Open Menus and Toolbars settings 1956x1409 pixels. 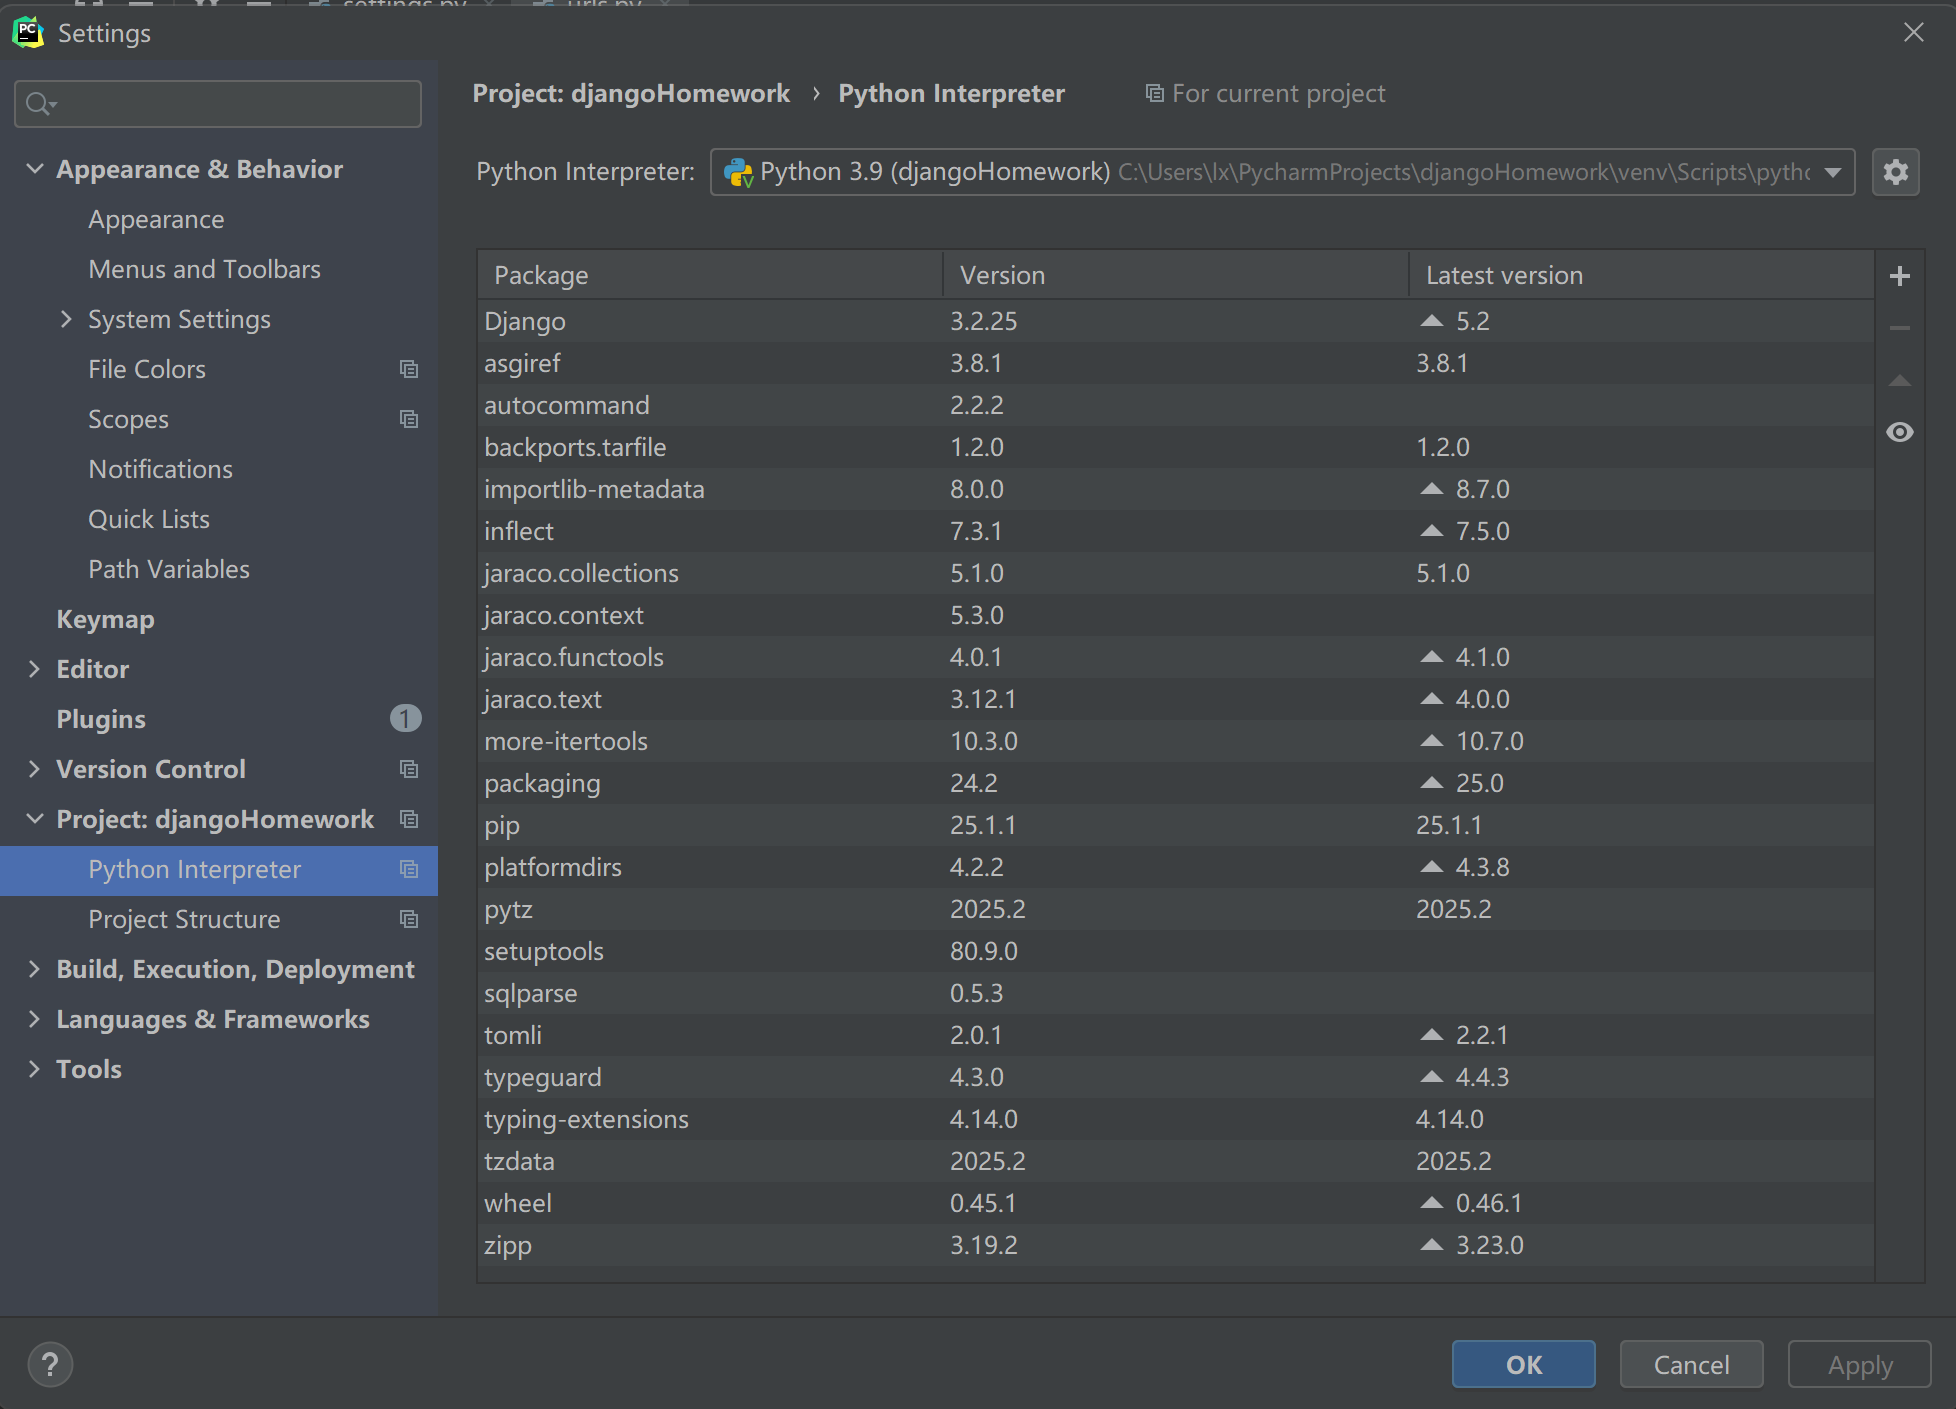[204, 269]
